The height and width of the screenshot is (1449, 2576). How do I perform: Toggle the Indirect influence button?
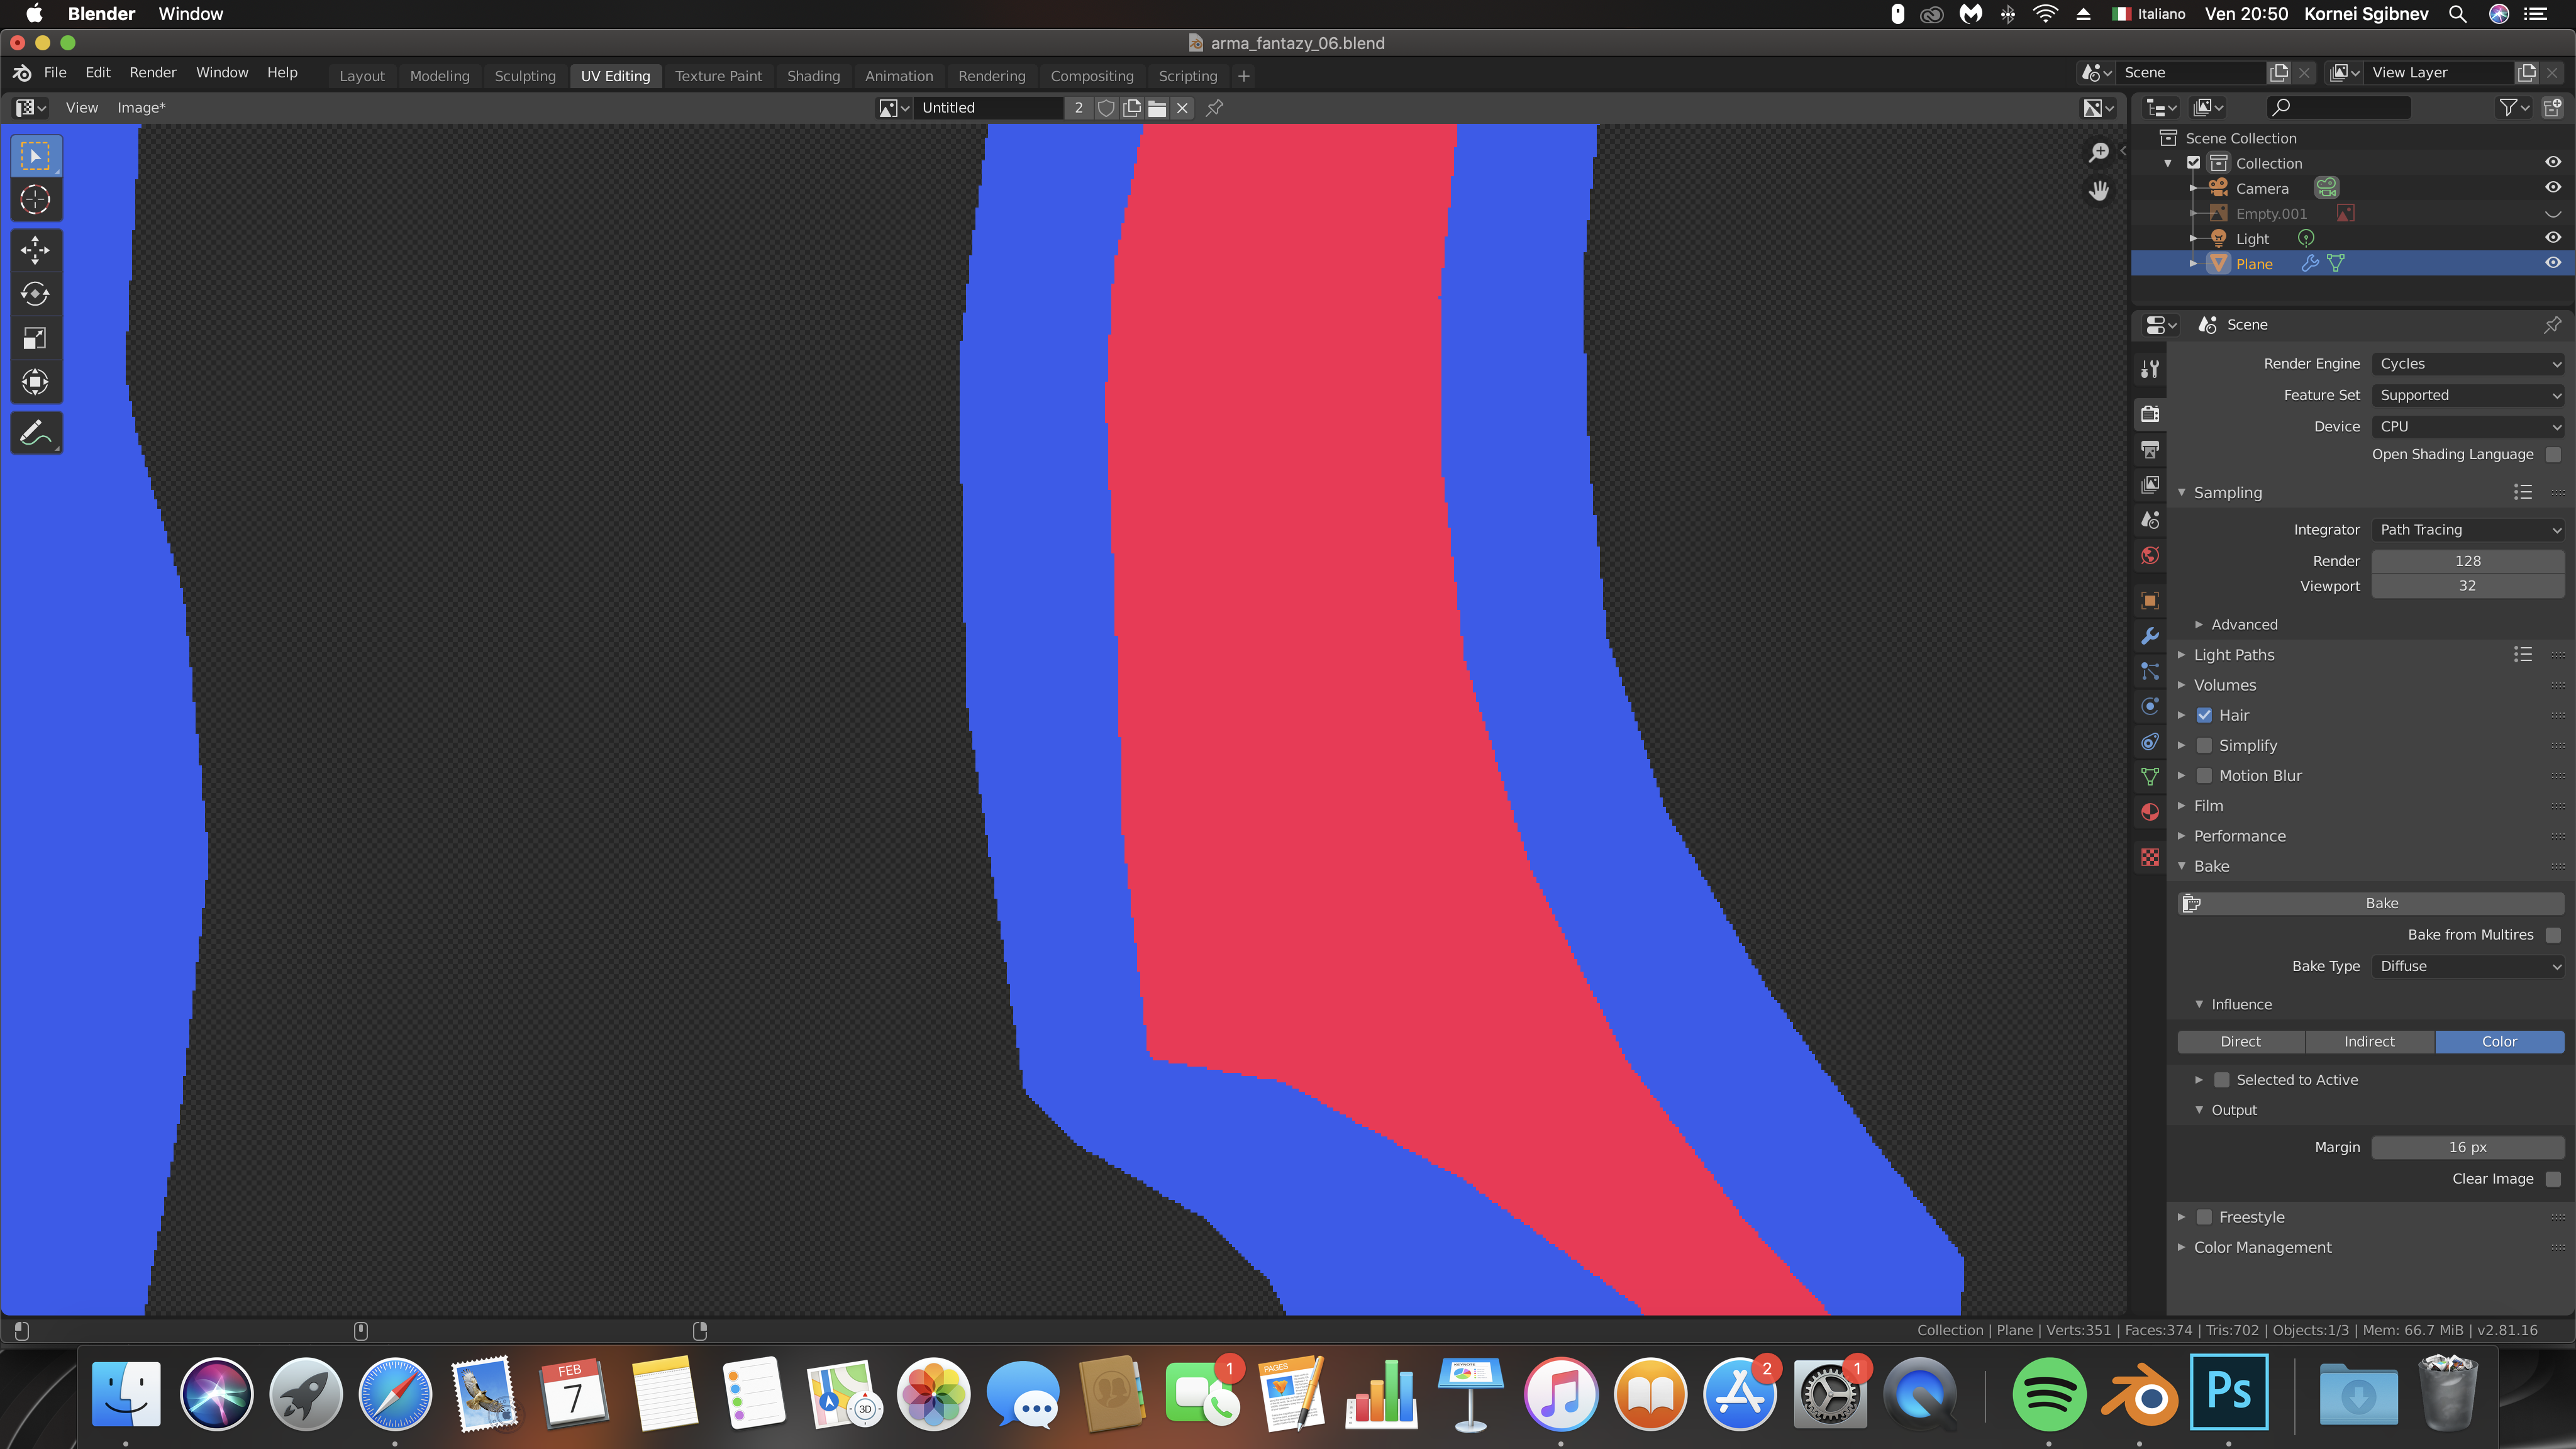tap(2369, 1042)
